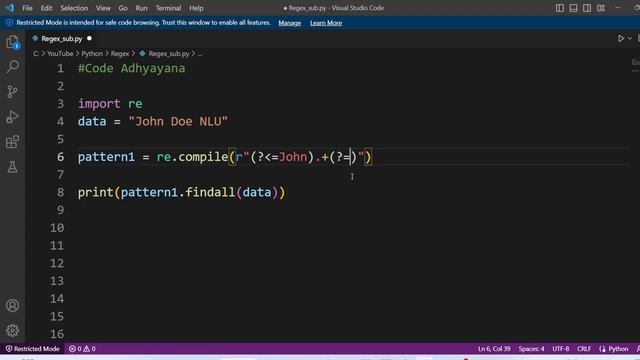Click YouTube in the breadcrumb path

point(60,53)
